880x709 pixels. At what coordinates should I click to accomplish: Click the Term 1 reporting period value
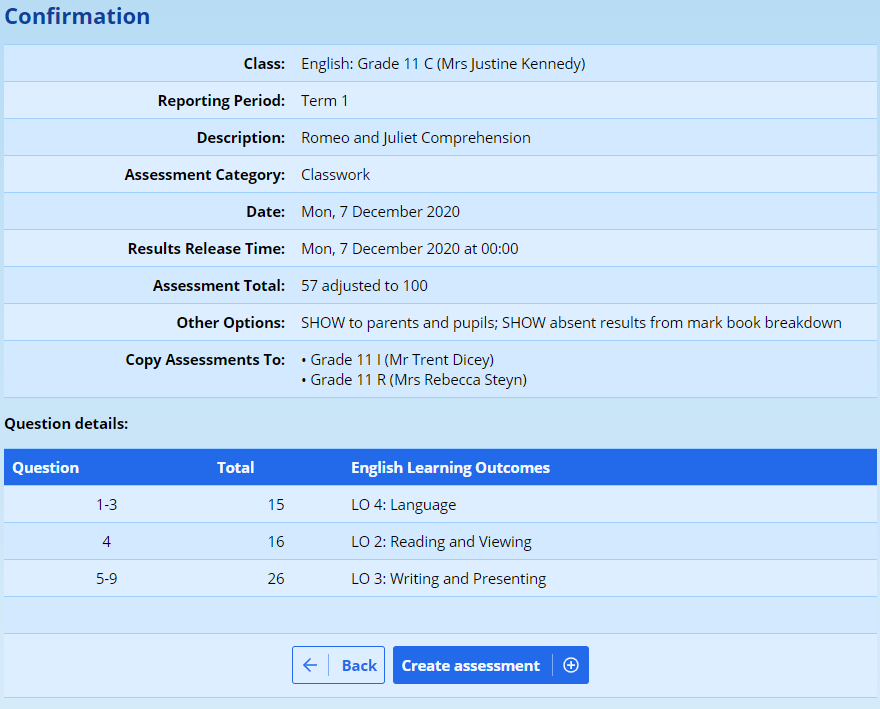point(324,101)
